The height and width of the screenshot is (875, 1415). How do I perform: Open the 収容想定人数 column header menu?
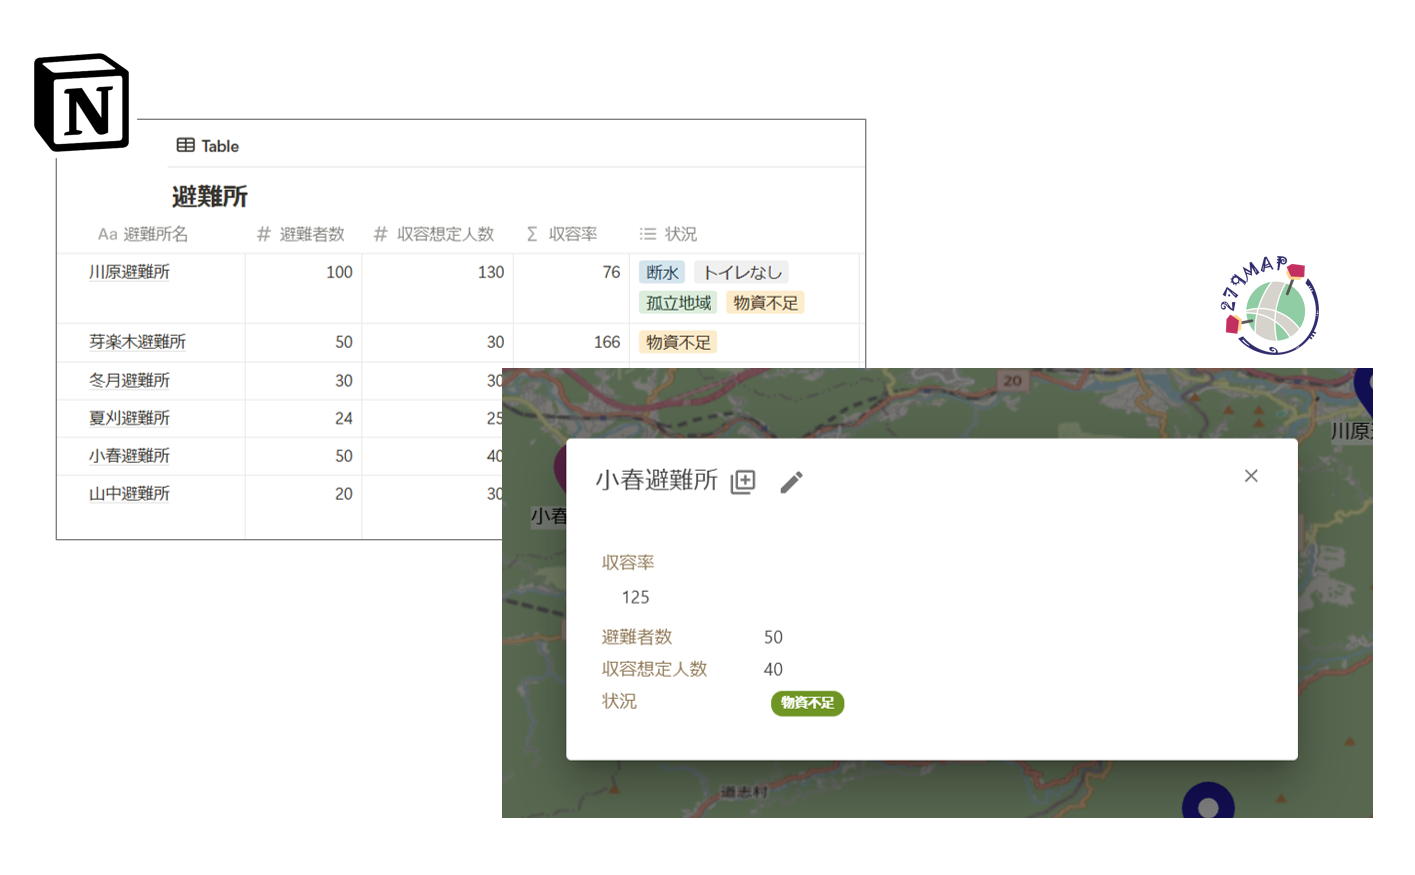[x=435, y=234]
